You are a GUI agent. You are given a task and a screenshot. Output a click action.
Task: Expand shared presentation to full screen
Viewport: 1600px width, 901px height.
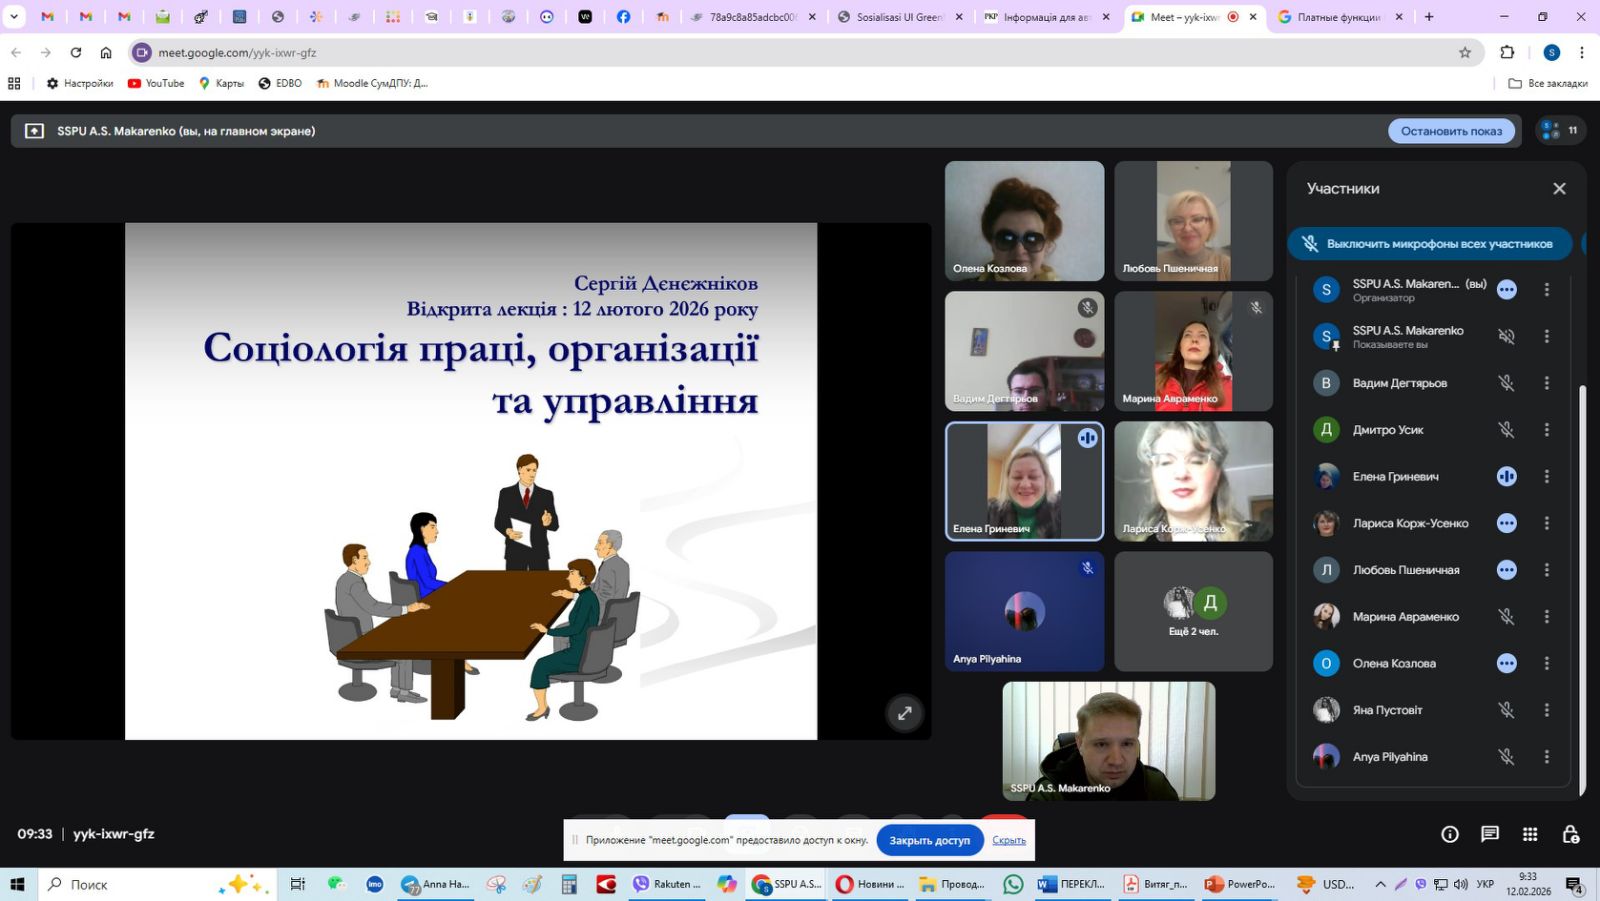904,713
